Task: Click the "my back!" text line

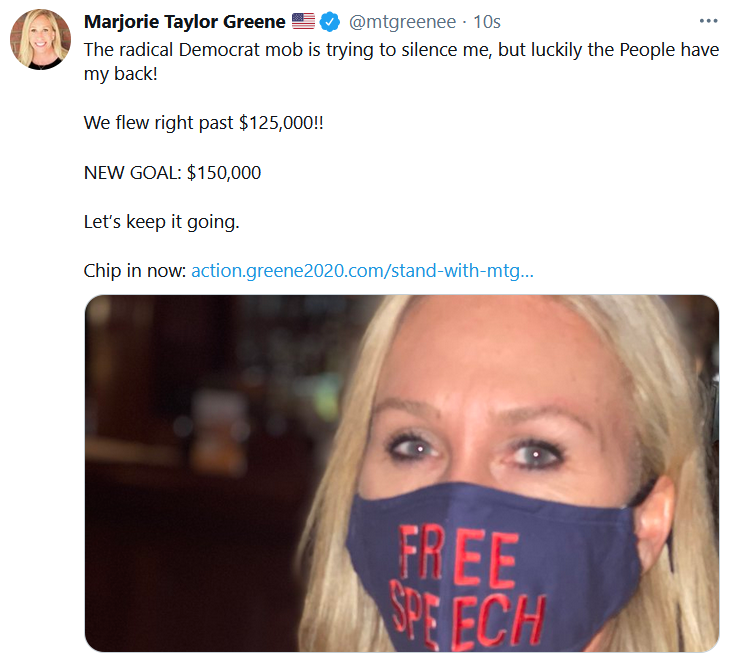Action: 120,74
